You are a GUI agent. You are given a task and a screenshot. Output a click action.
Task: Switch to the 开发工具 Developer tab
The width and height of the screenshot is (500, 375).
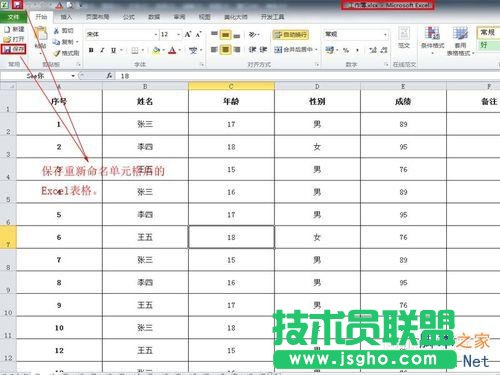[x=272, y=17]
